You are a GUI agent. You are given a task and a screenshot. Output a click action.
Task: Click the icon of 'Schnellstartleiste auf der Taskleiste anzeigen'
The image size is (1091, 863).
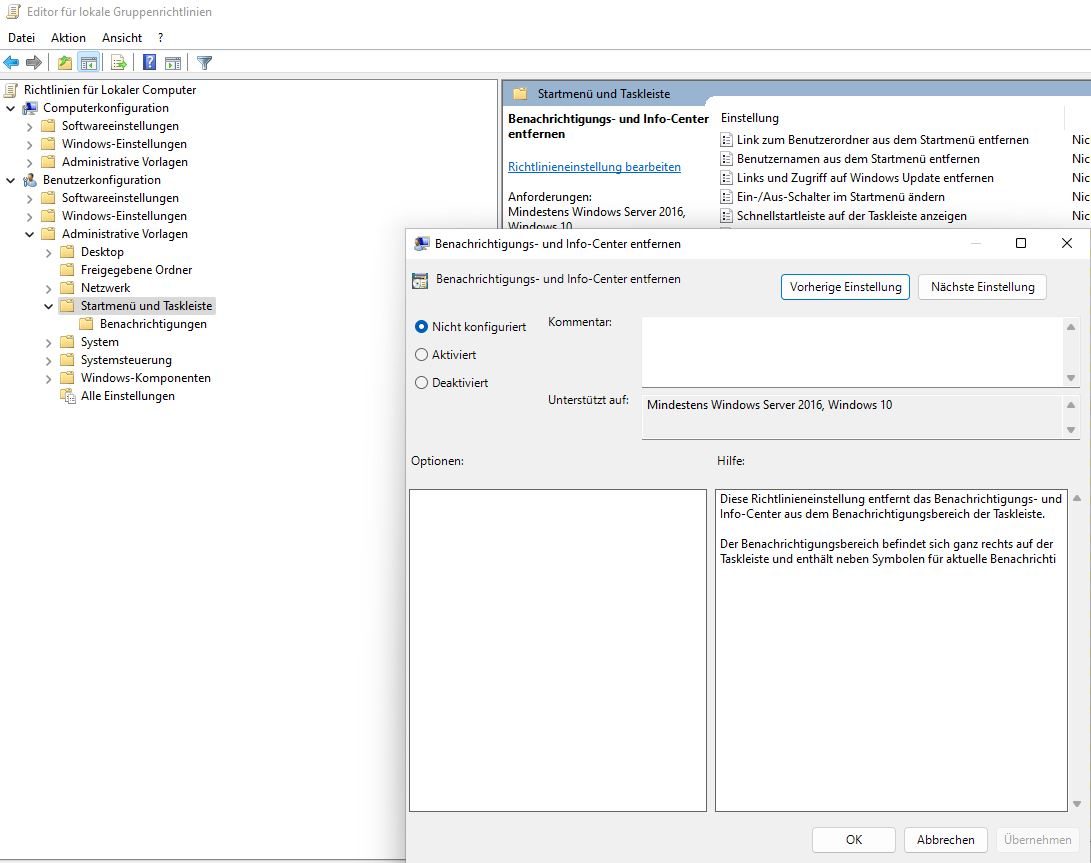click(726, 216)
